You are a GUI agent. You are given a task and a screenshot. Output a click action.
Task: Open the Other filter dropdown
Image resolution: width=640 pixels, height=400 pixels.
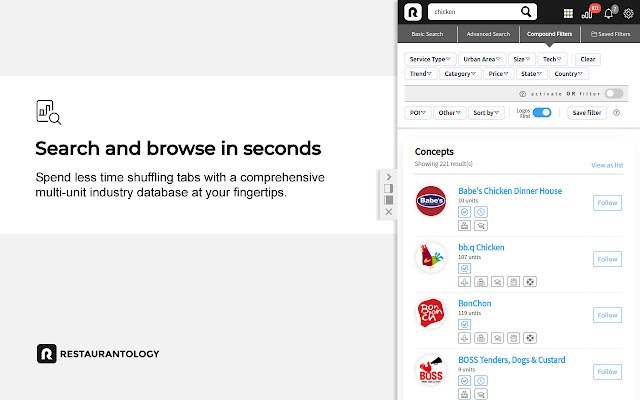coord(449,113)
